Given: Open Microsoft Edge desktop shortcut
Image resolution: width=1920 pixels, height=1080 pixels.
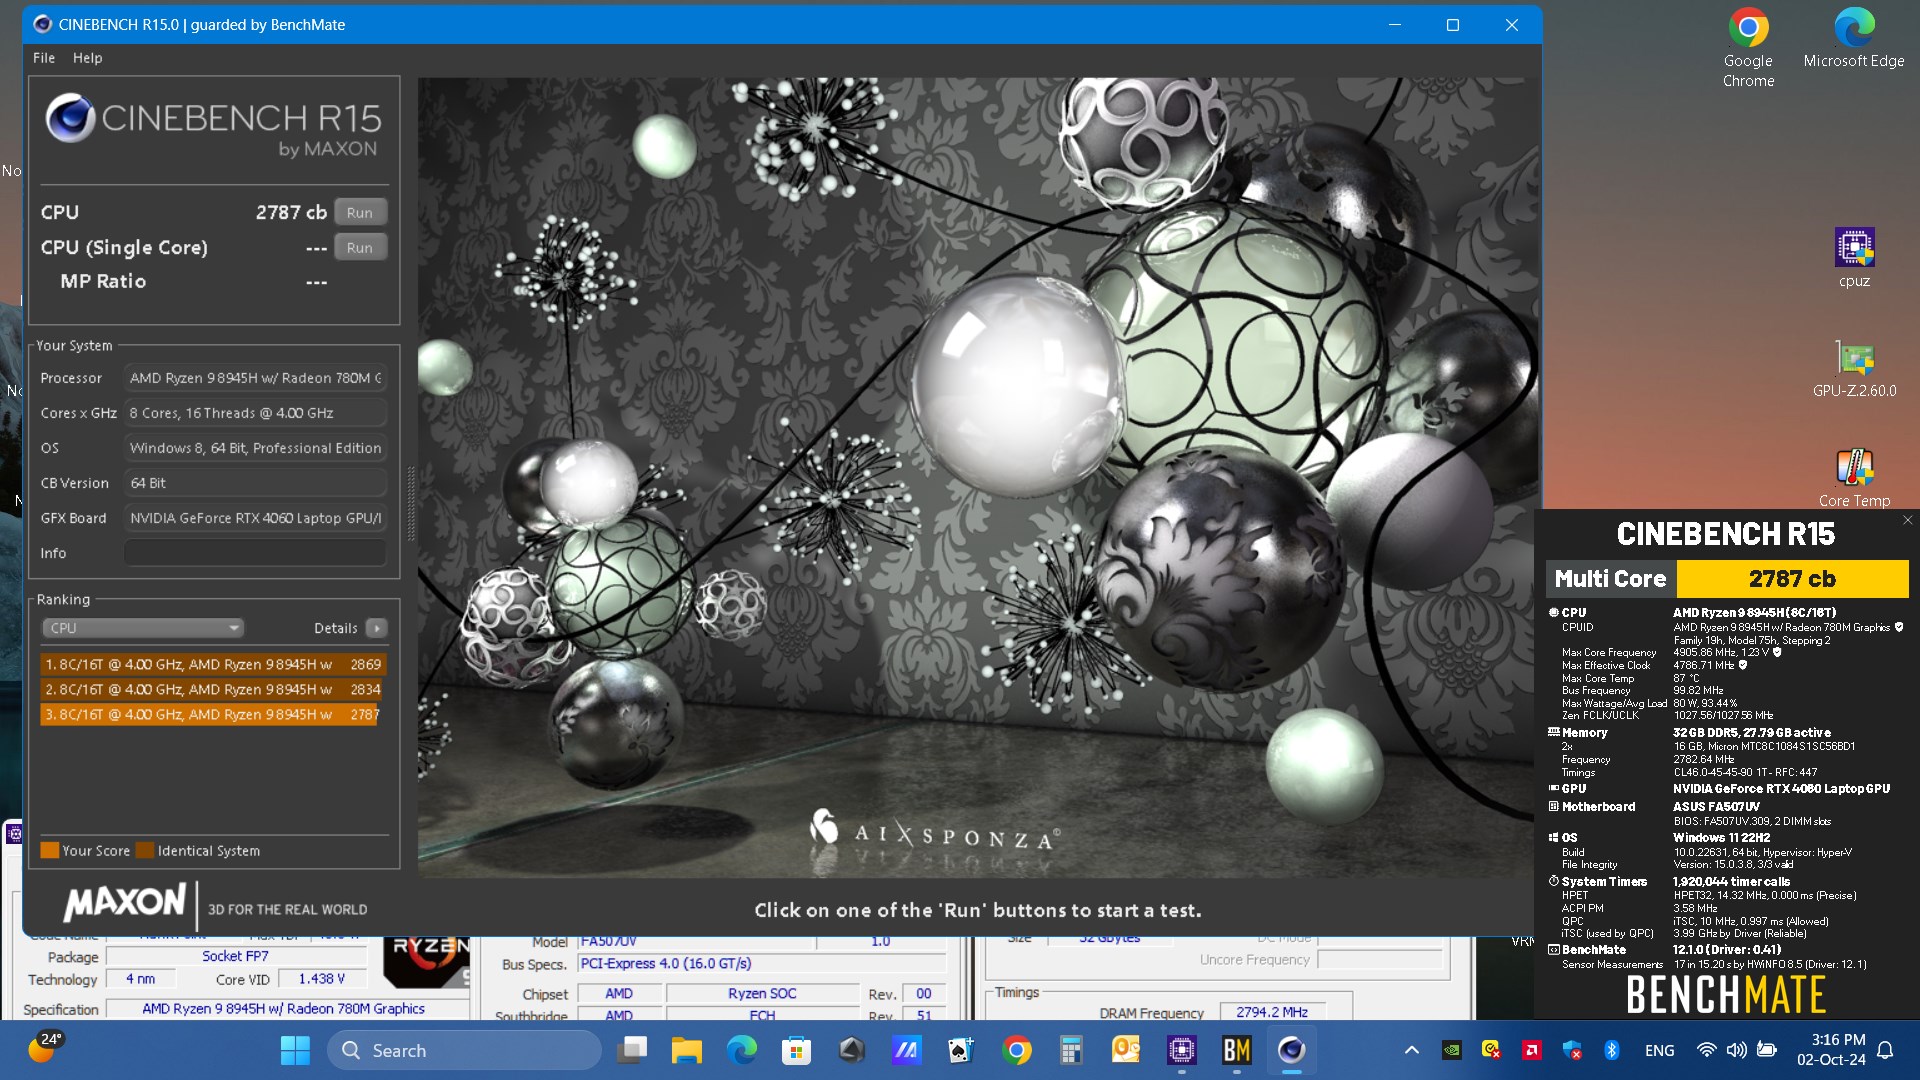Looking at the screenshot, I should (x=1854, y=38).
